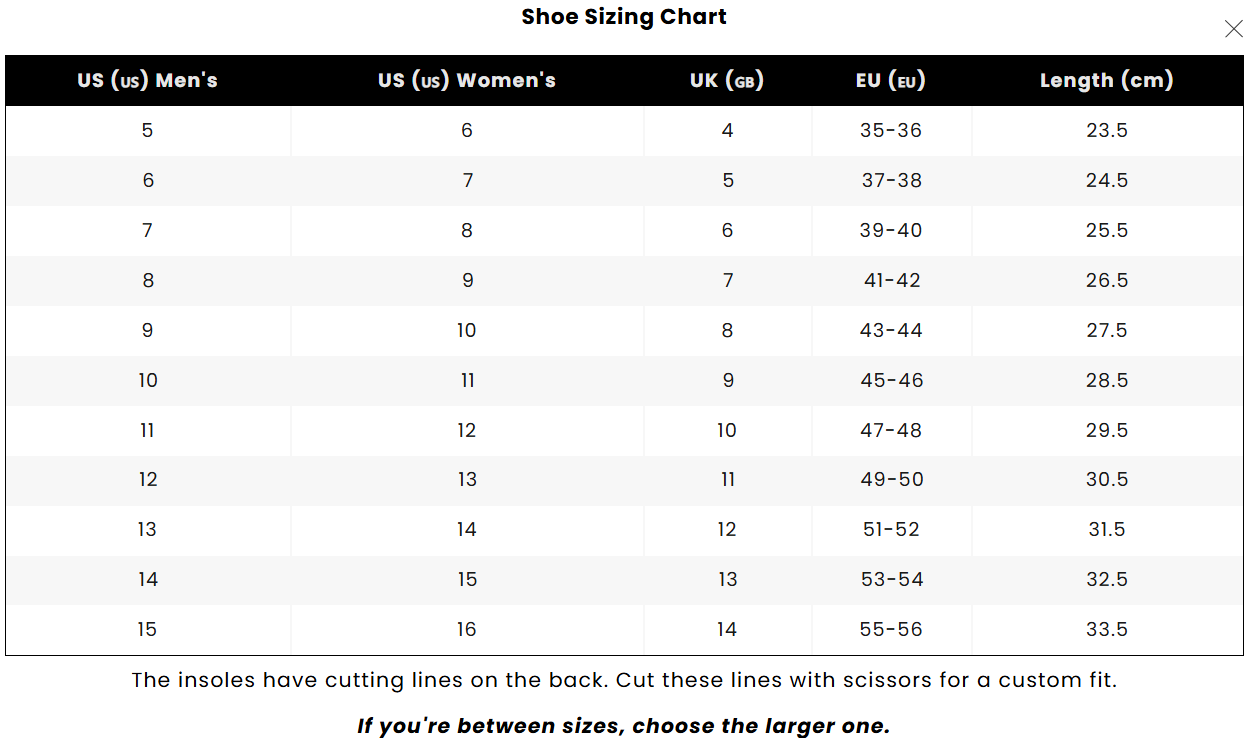The height and width of the screenshot is (738, 1250).
Task: Select the EU 55-56 cell
Action: 891,629
